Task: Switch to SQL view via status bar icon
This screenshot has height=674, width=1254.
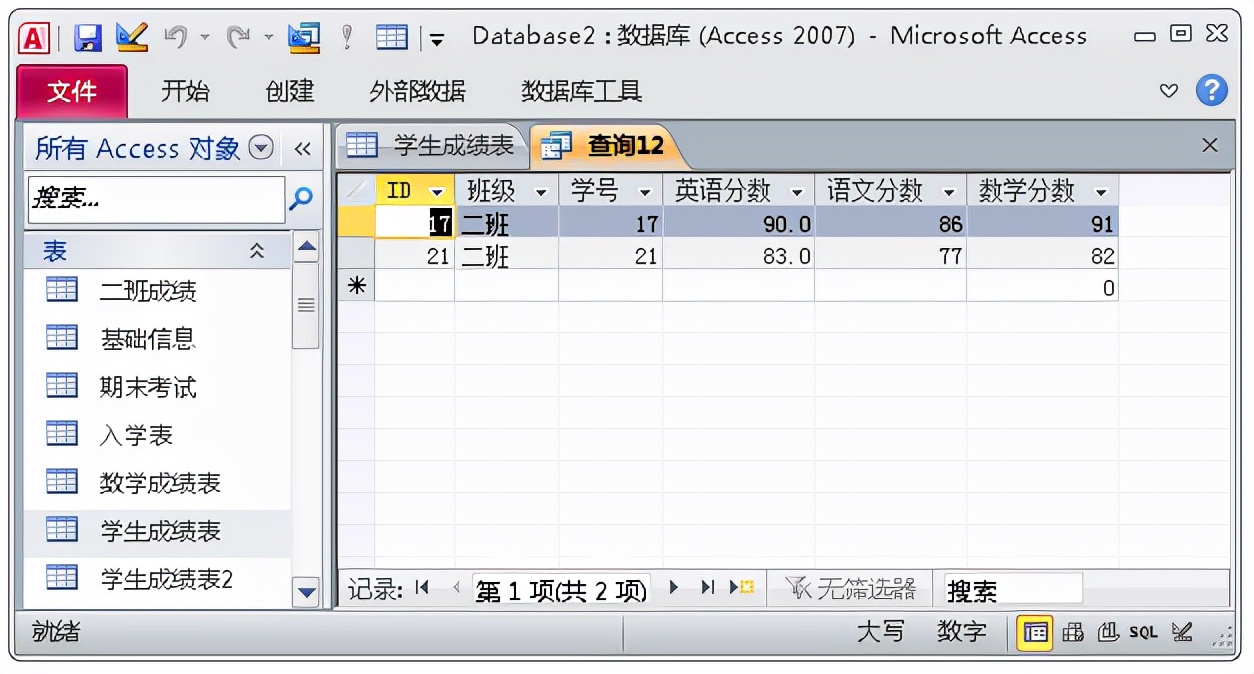Action: pos(1143,632)
